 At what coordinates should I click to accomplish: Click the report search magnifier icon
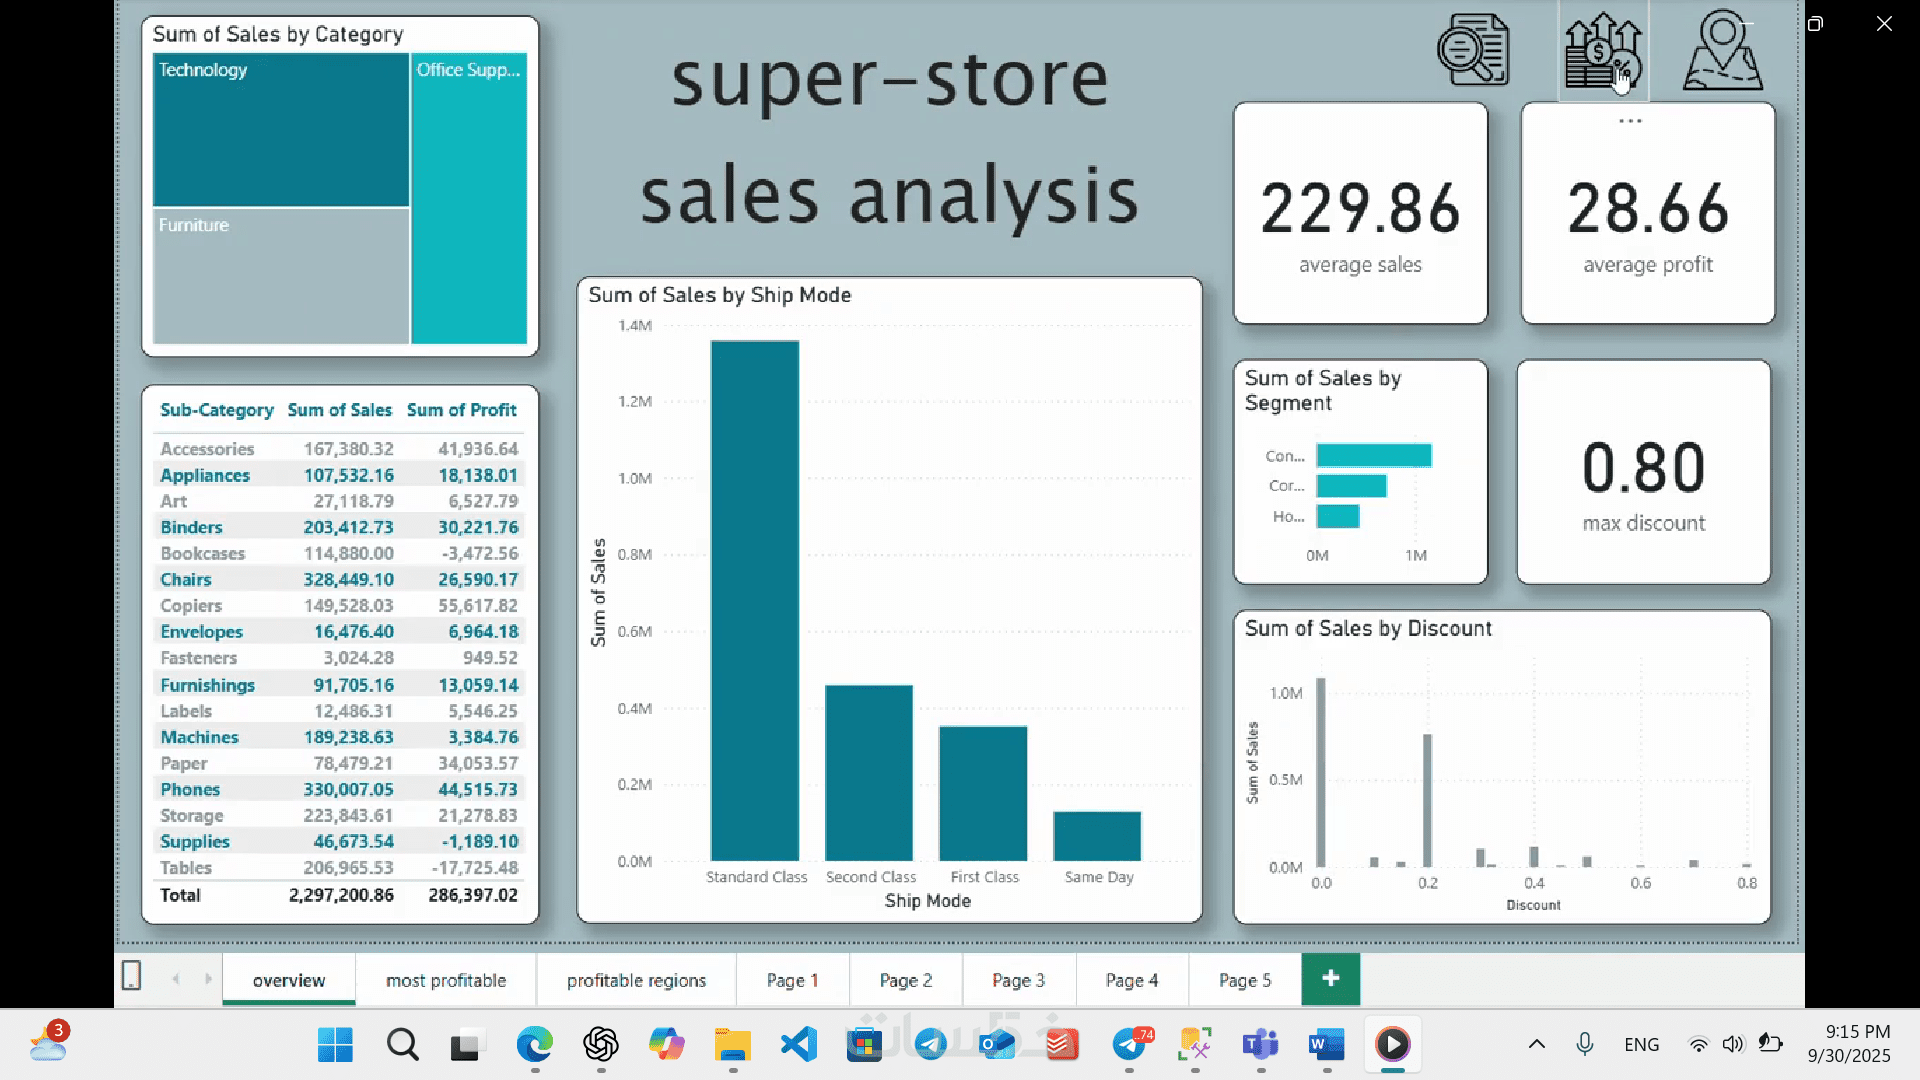(1472, 50)
